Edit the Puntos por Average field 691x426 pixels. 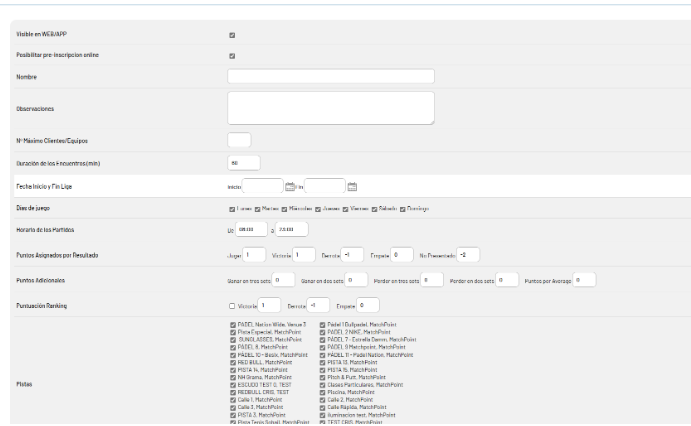pyautogui.click(x=584, y=280)
